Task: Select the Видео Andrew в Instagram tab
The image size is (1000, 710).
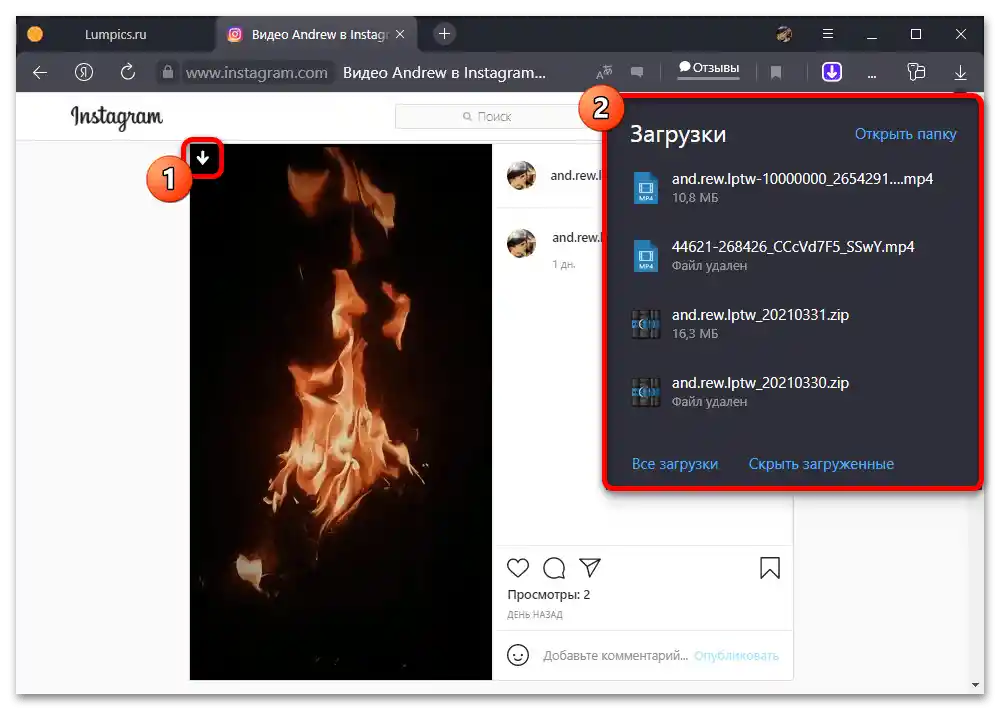Action: click(x=317, y=34)
